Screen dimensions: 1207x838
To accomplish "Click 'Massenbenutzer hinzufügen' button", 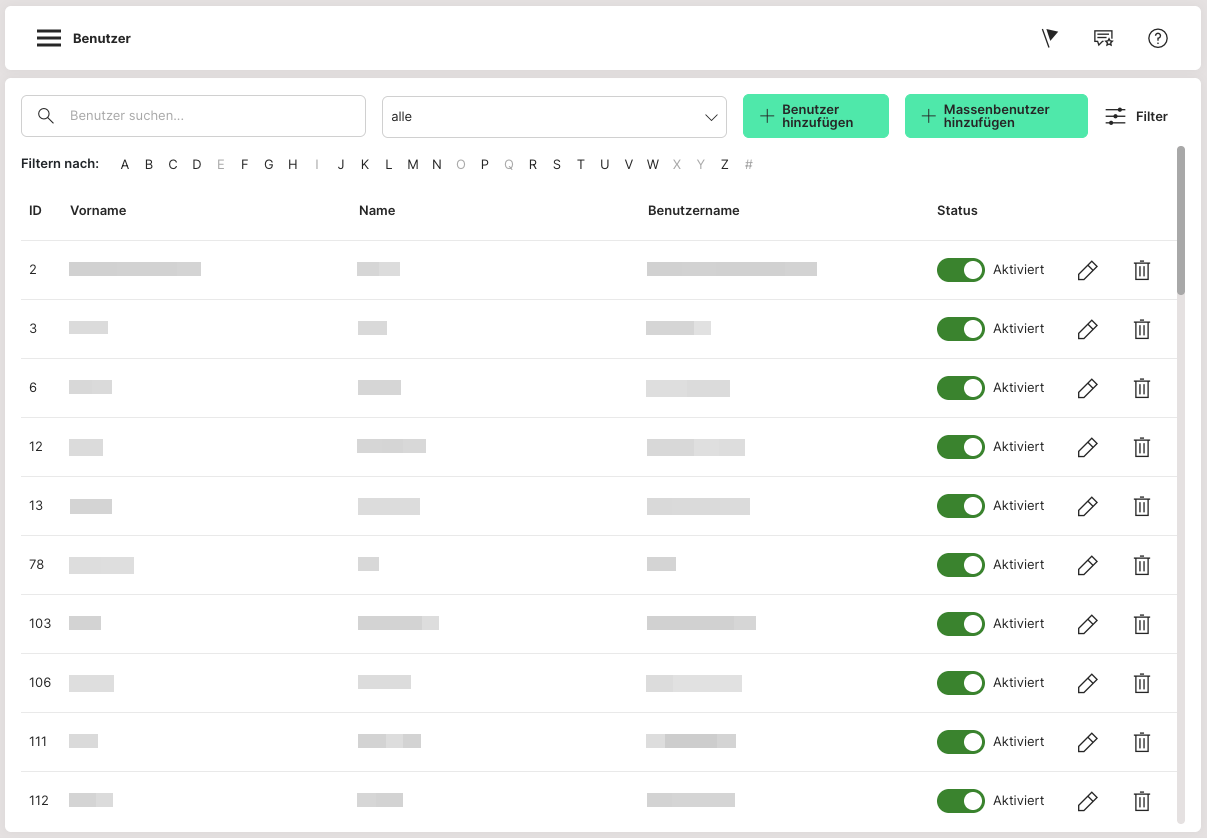I will 995,116.
